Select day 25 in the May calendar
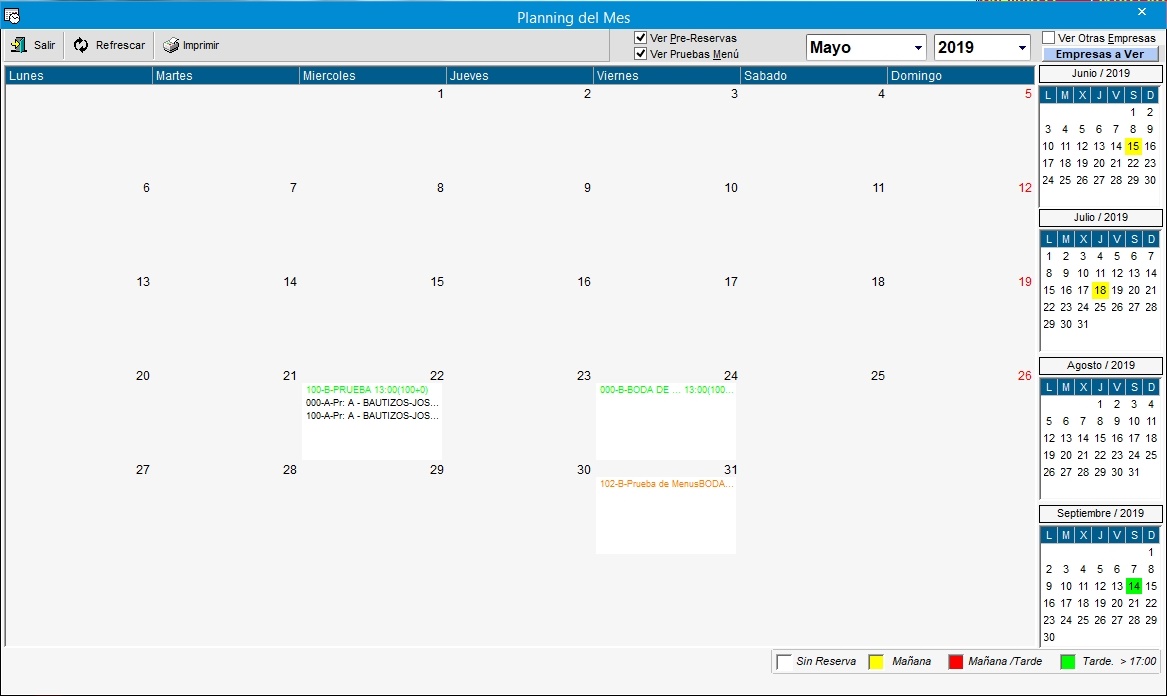The width and height of the screenshot is (1167, 696). (878, 376)
